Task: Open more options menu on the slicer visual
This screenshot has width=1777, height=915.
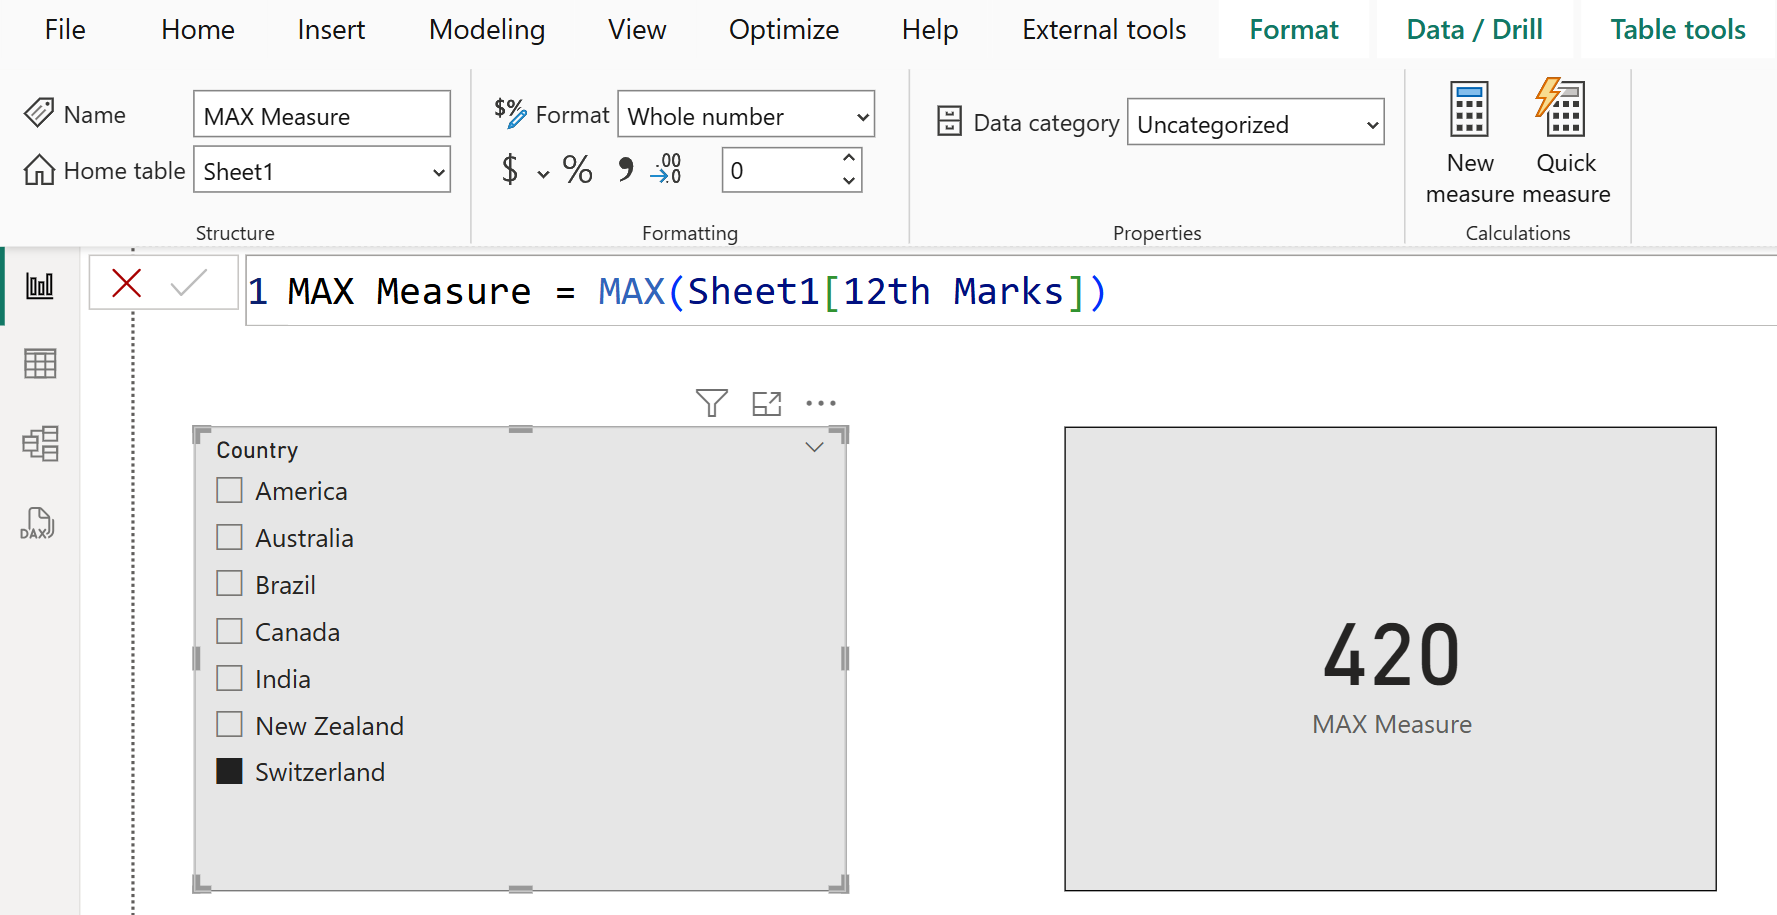Action: [x=821, y=402]
